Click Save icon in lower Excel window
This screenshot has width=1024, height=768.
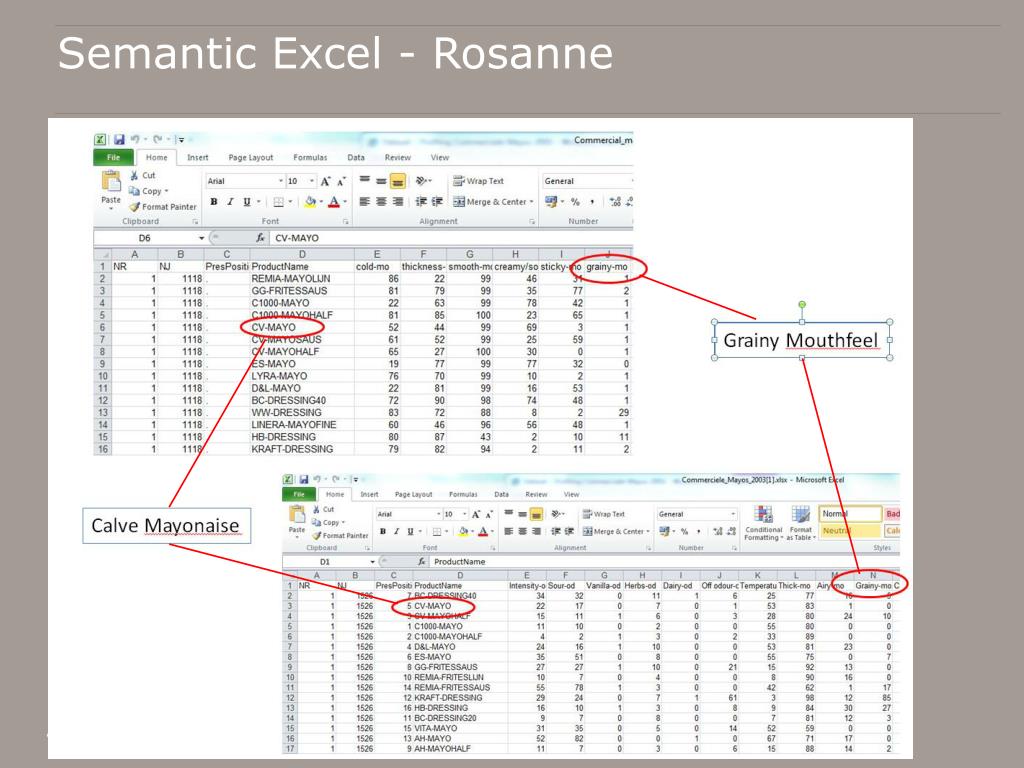click(x=305, y=479)
